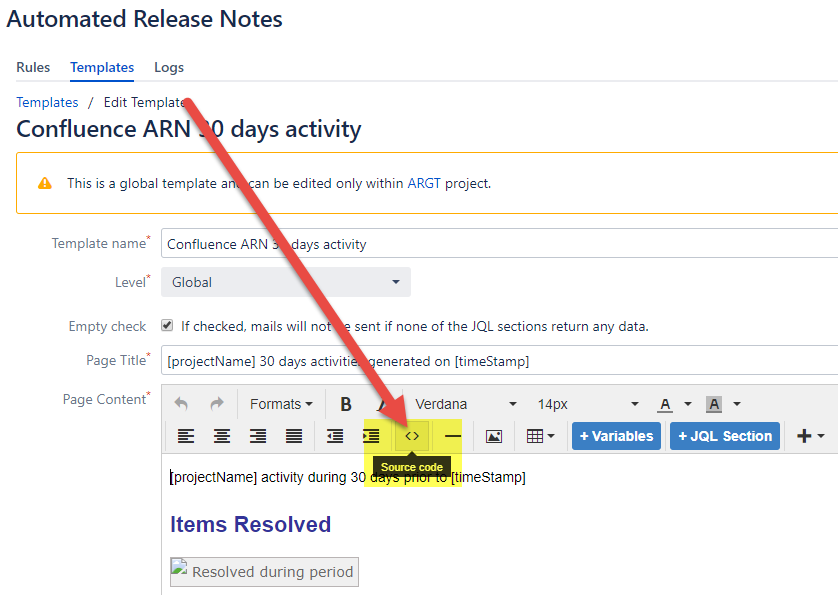Justify text in Page Content editor
The image size is (838, 595).
point(294,436)
